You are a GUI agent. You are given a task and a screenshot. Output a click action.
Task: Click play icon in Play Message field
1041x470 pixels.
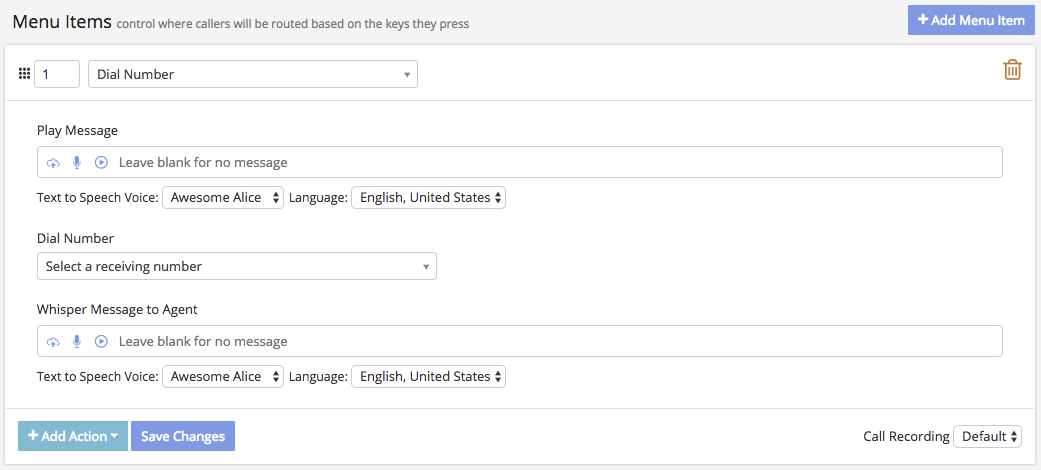click(101, 163)
